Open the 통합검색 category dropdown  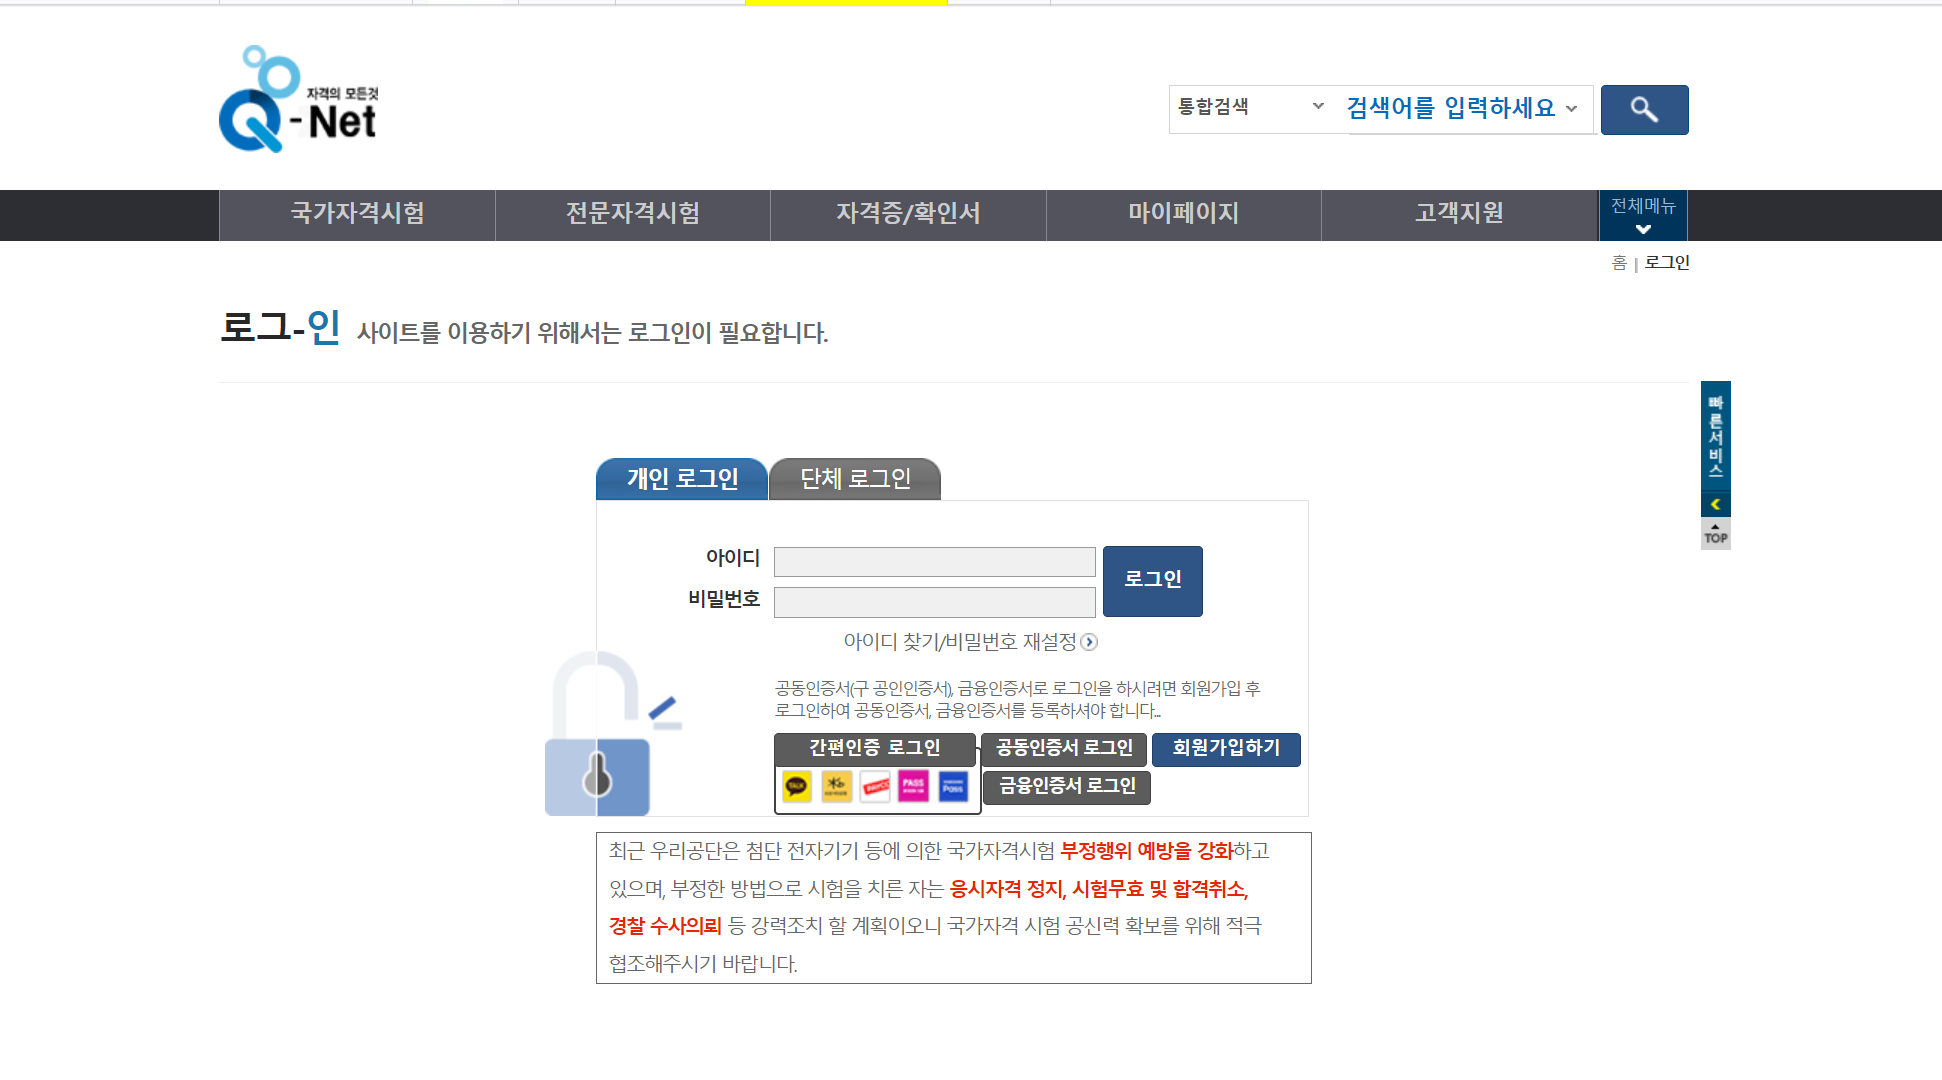[1250, 107]
